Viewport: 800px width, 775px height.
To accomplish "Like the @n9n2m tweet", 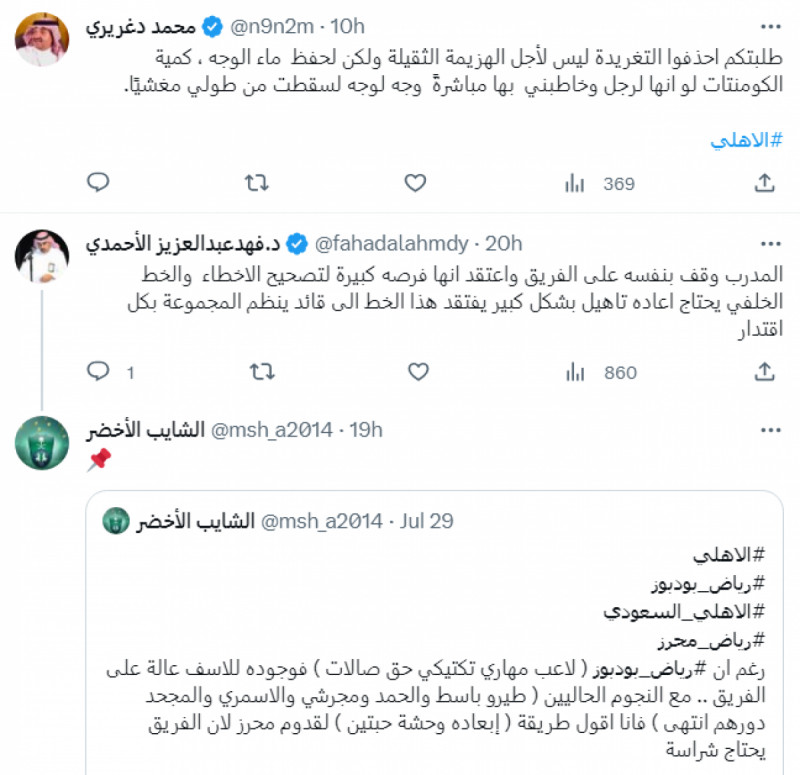I will point(415,182).
